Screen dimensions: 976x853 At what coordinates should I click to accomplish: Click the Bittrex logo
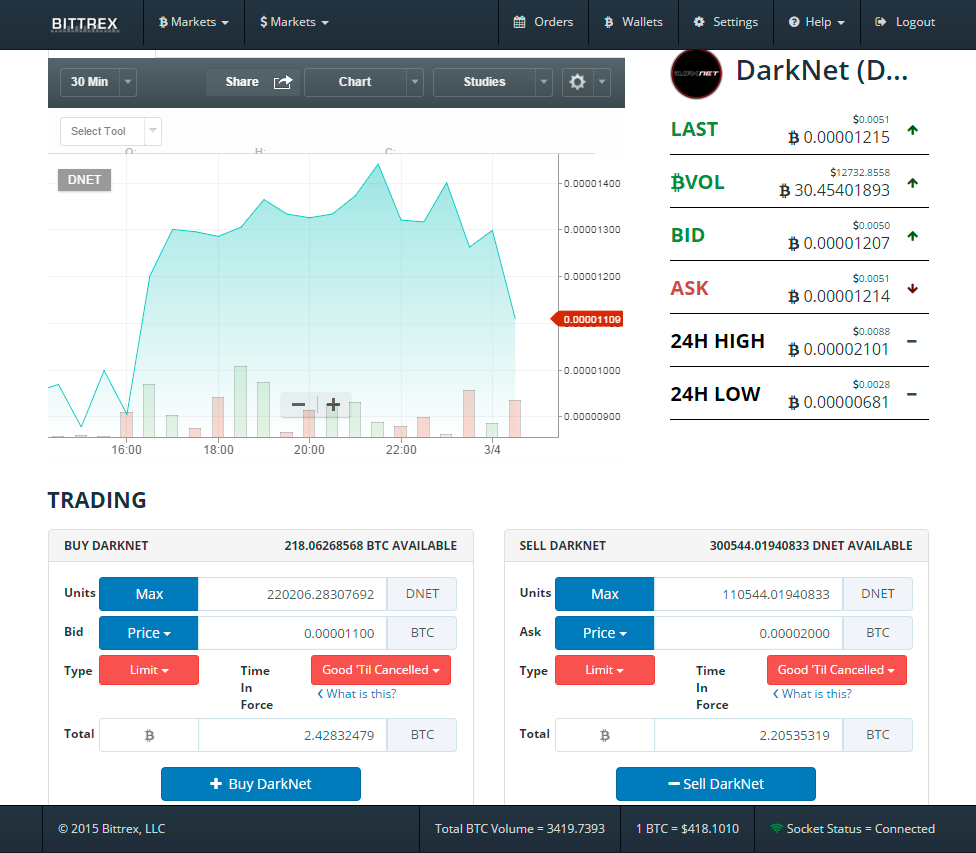pyautogui.click(x=85, y=24)
